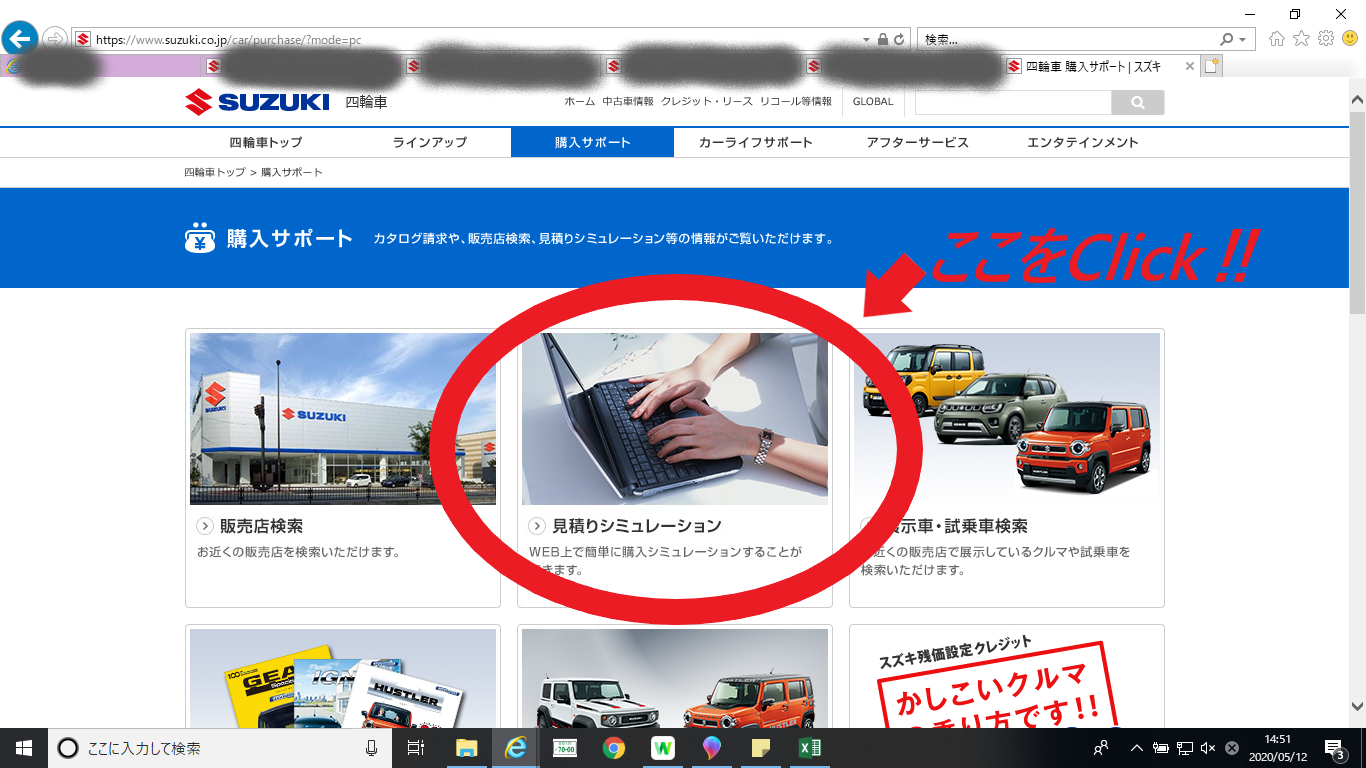Open the notification center icon
Image resolution: width=1366 pixels, height=768 pixels.
click(x=1333, y=748)
